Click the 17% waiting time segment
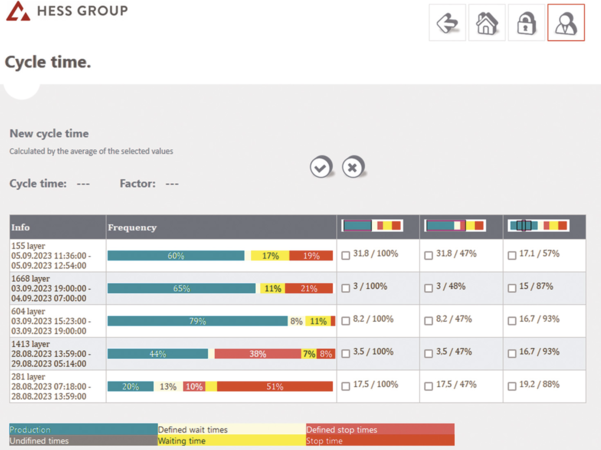Image resolution: width=601 pixels, height=450 pixels. (x=270, y=256)
